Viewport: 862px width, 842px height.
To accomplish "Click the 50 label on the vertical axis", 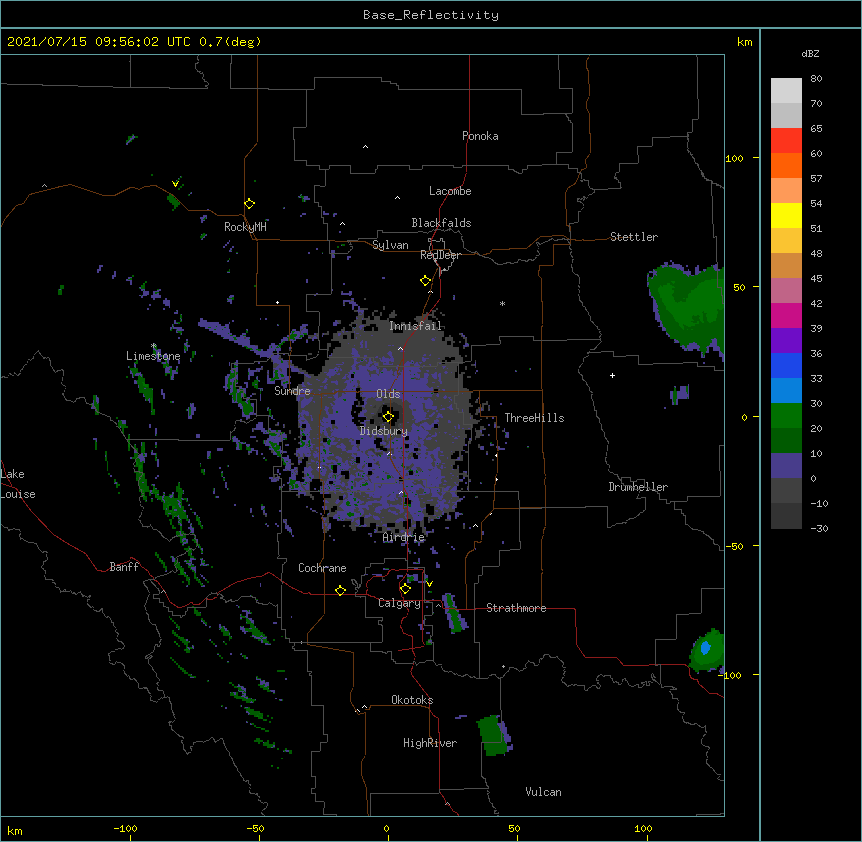I will tap(739, 287).
